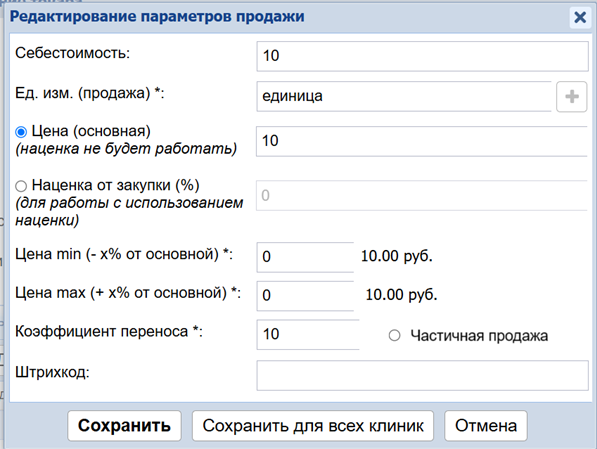Click the Частичная продажа label text
Screen dimensions: 597x449
point(479,336)
